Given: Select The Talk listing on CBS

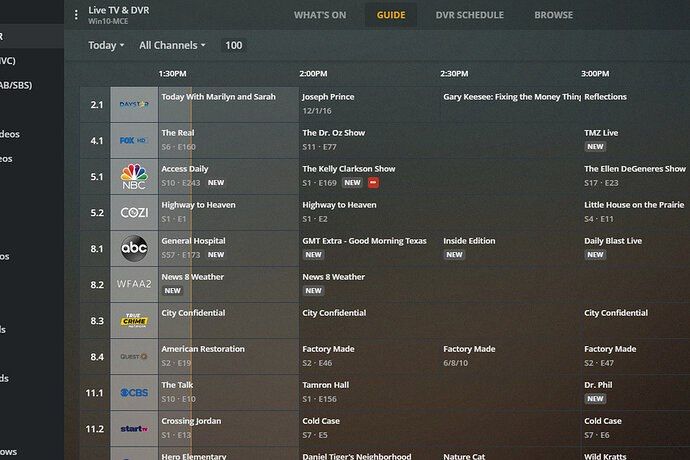Looking at the screenshot, I should (228, 393).
